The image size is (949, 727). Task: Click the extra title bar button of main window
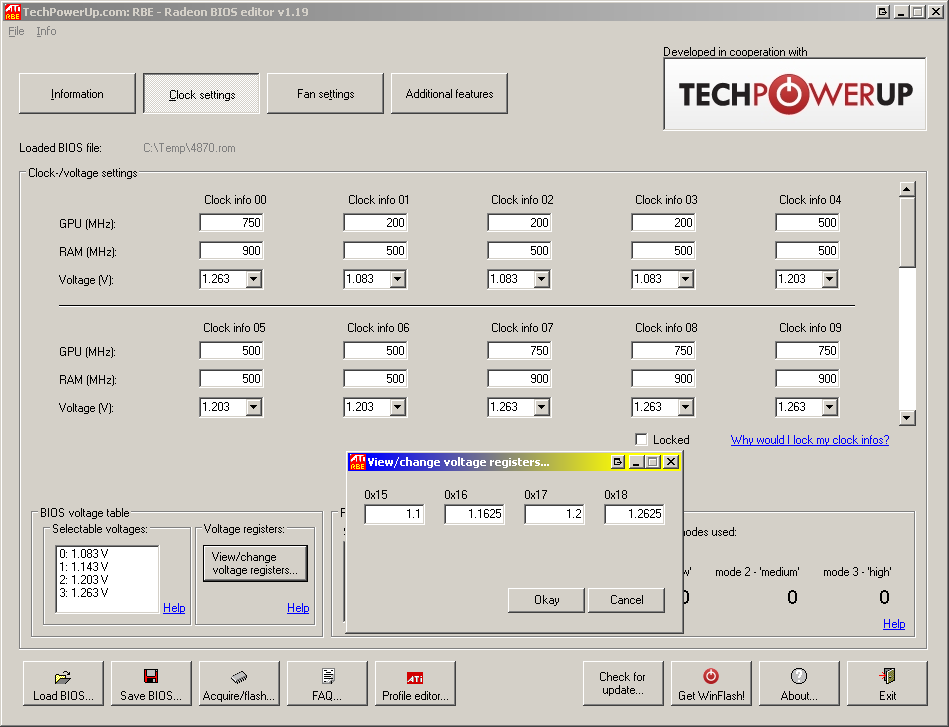[x=882, y=12]
